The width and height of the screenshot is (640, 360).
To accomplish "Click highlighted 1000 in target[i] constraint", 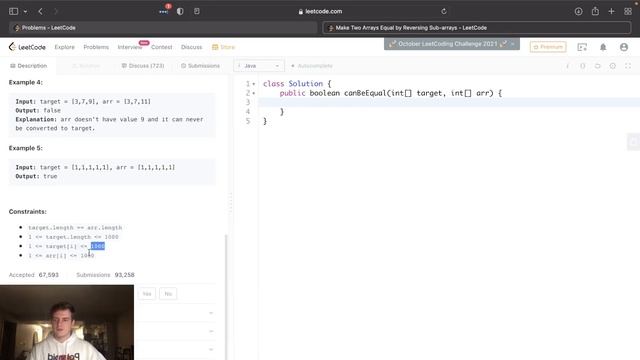I will pyautogui.click(x=98, y=246).
